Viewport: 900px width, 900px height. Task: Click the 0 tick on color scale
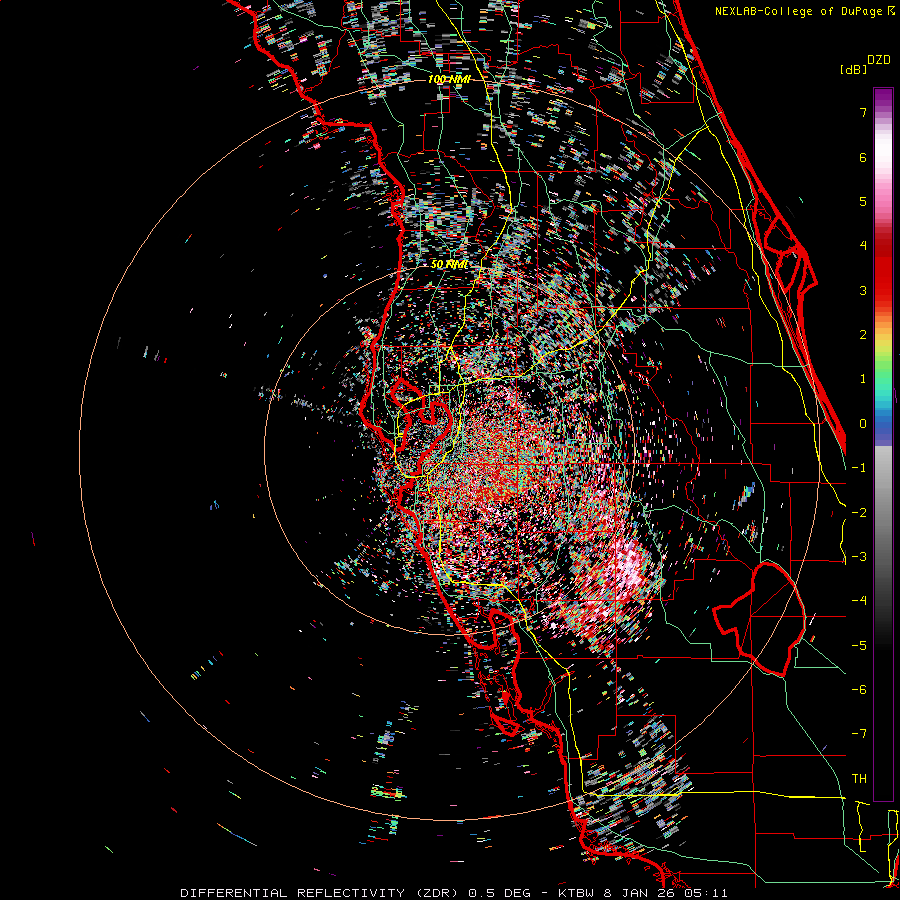point(863,424)
